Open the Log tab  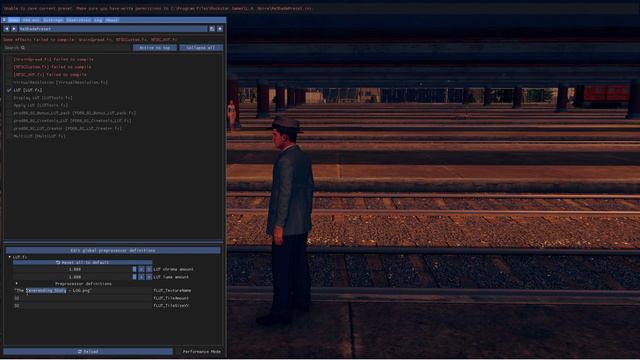98,20
